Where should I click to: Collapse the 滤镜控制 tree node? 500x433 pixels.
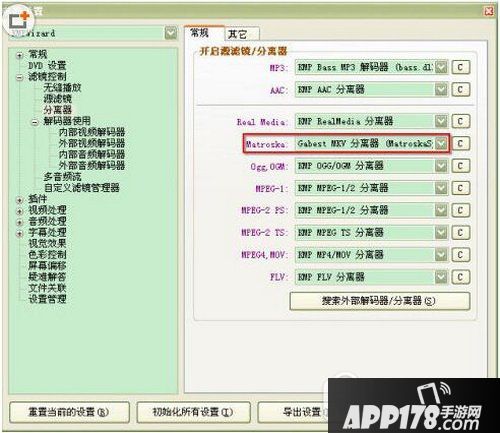click(x=20, y=77)
